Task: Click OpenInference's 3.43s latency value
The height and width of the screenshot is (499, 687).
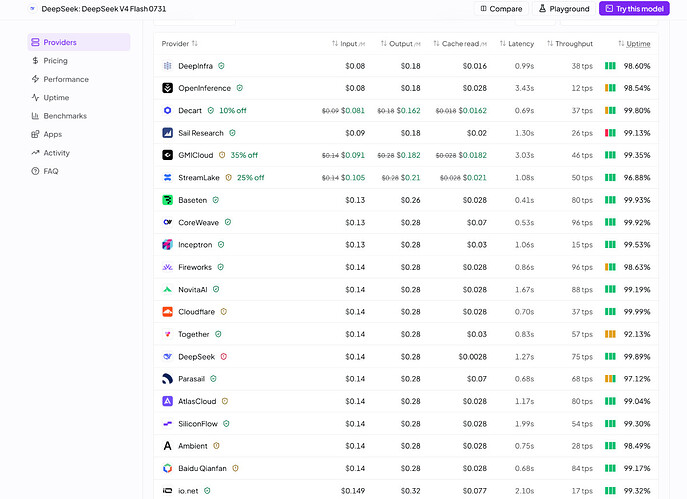Action: [x=524, y=88]
